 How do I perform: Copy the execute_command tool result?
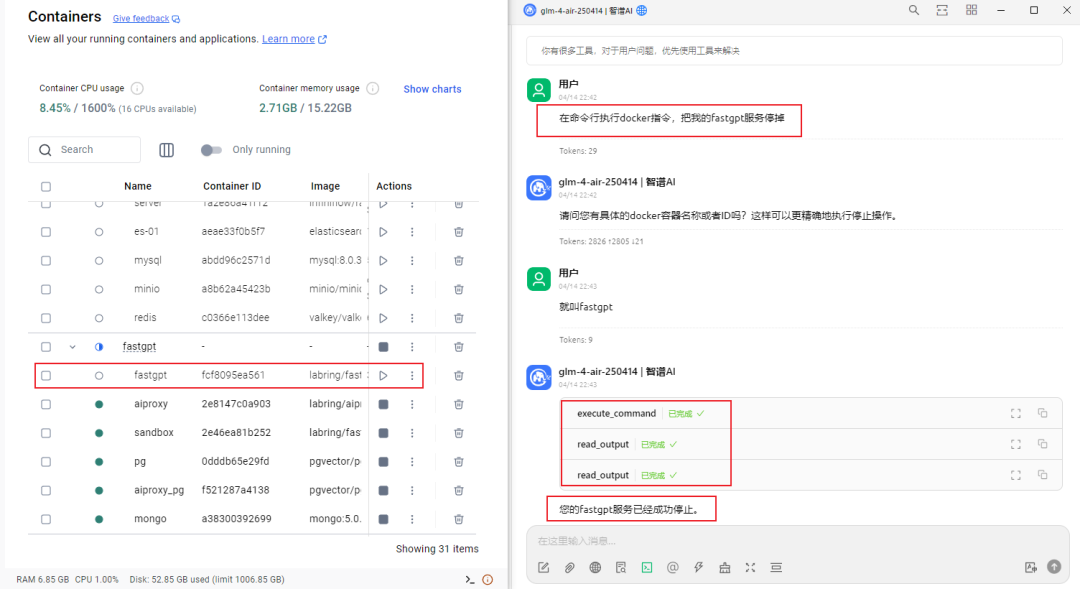(x=1043, y=413)
